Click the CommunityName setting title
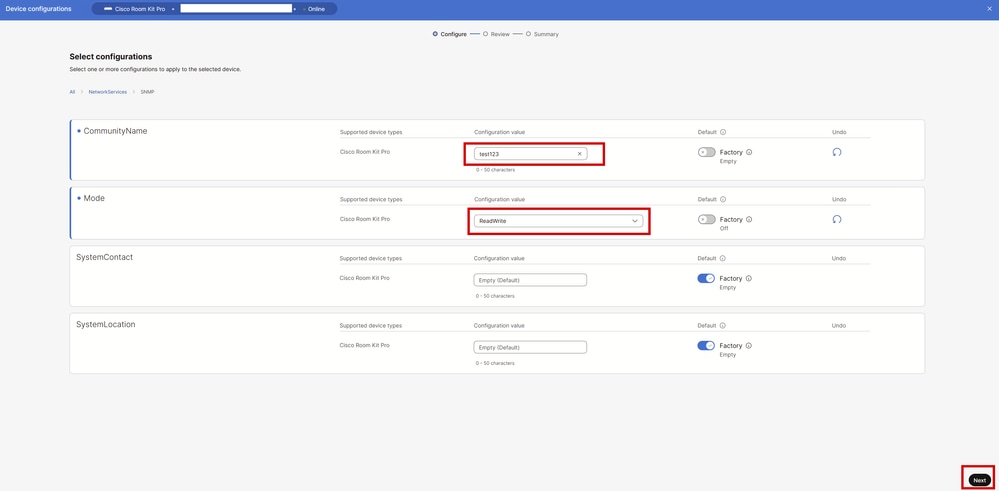 click(115, 131)
